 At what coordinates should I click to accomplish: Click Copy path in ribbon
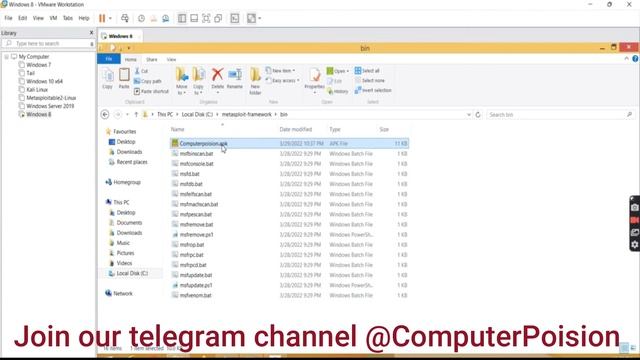(148, 81)
